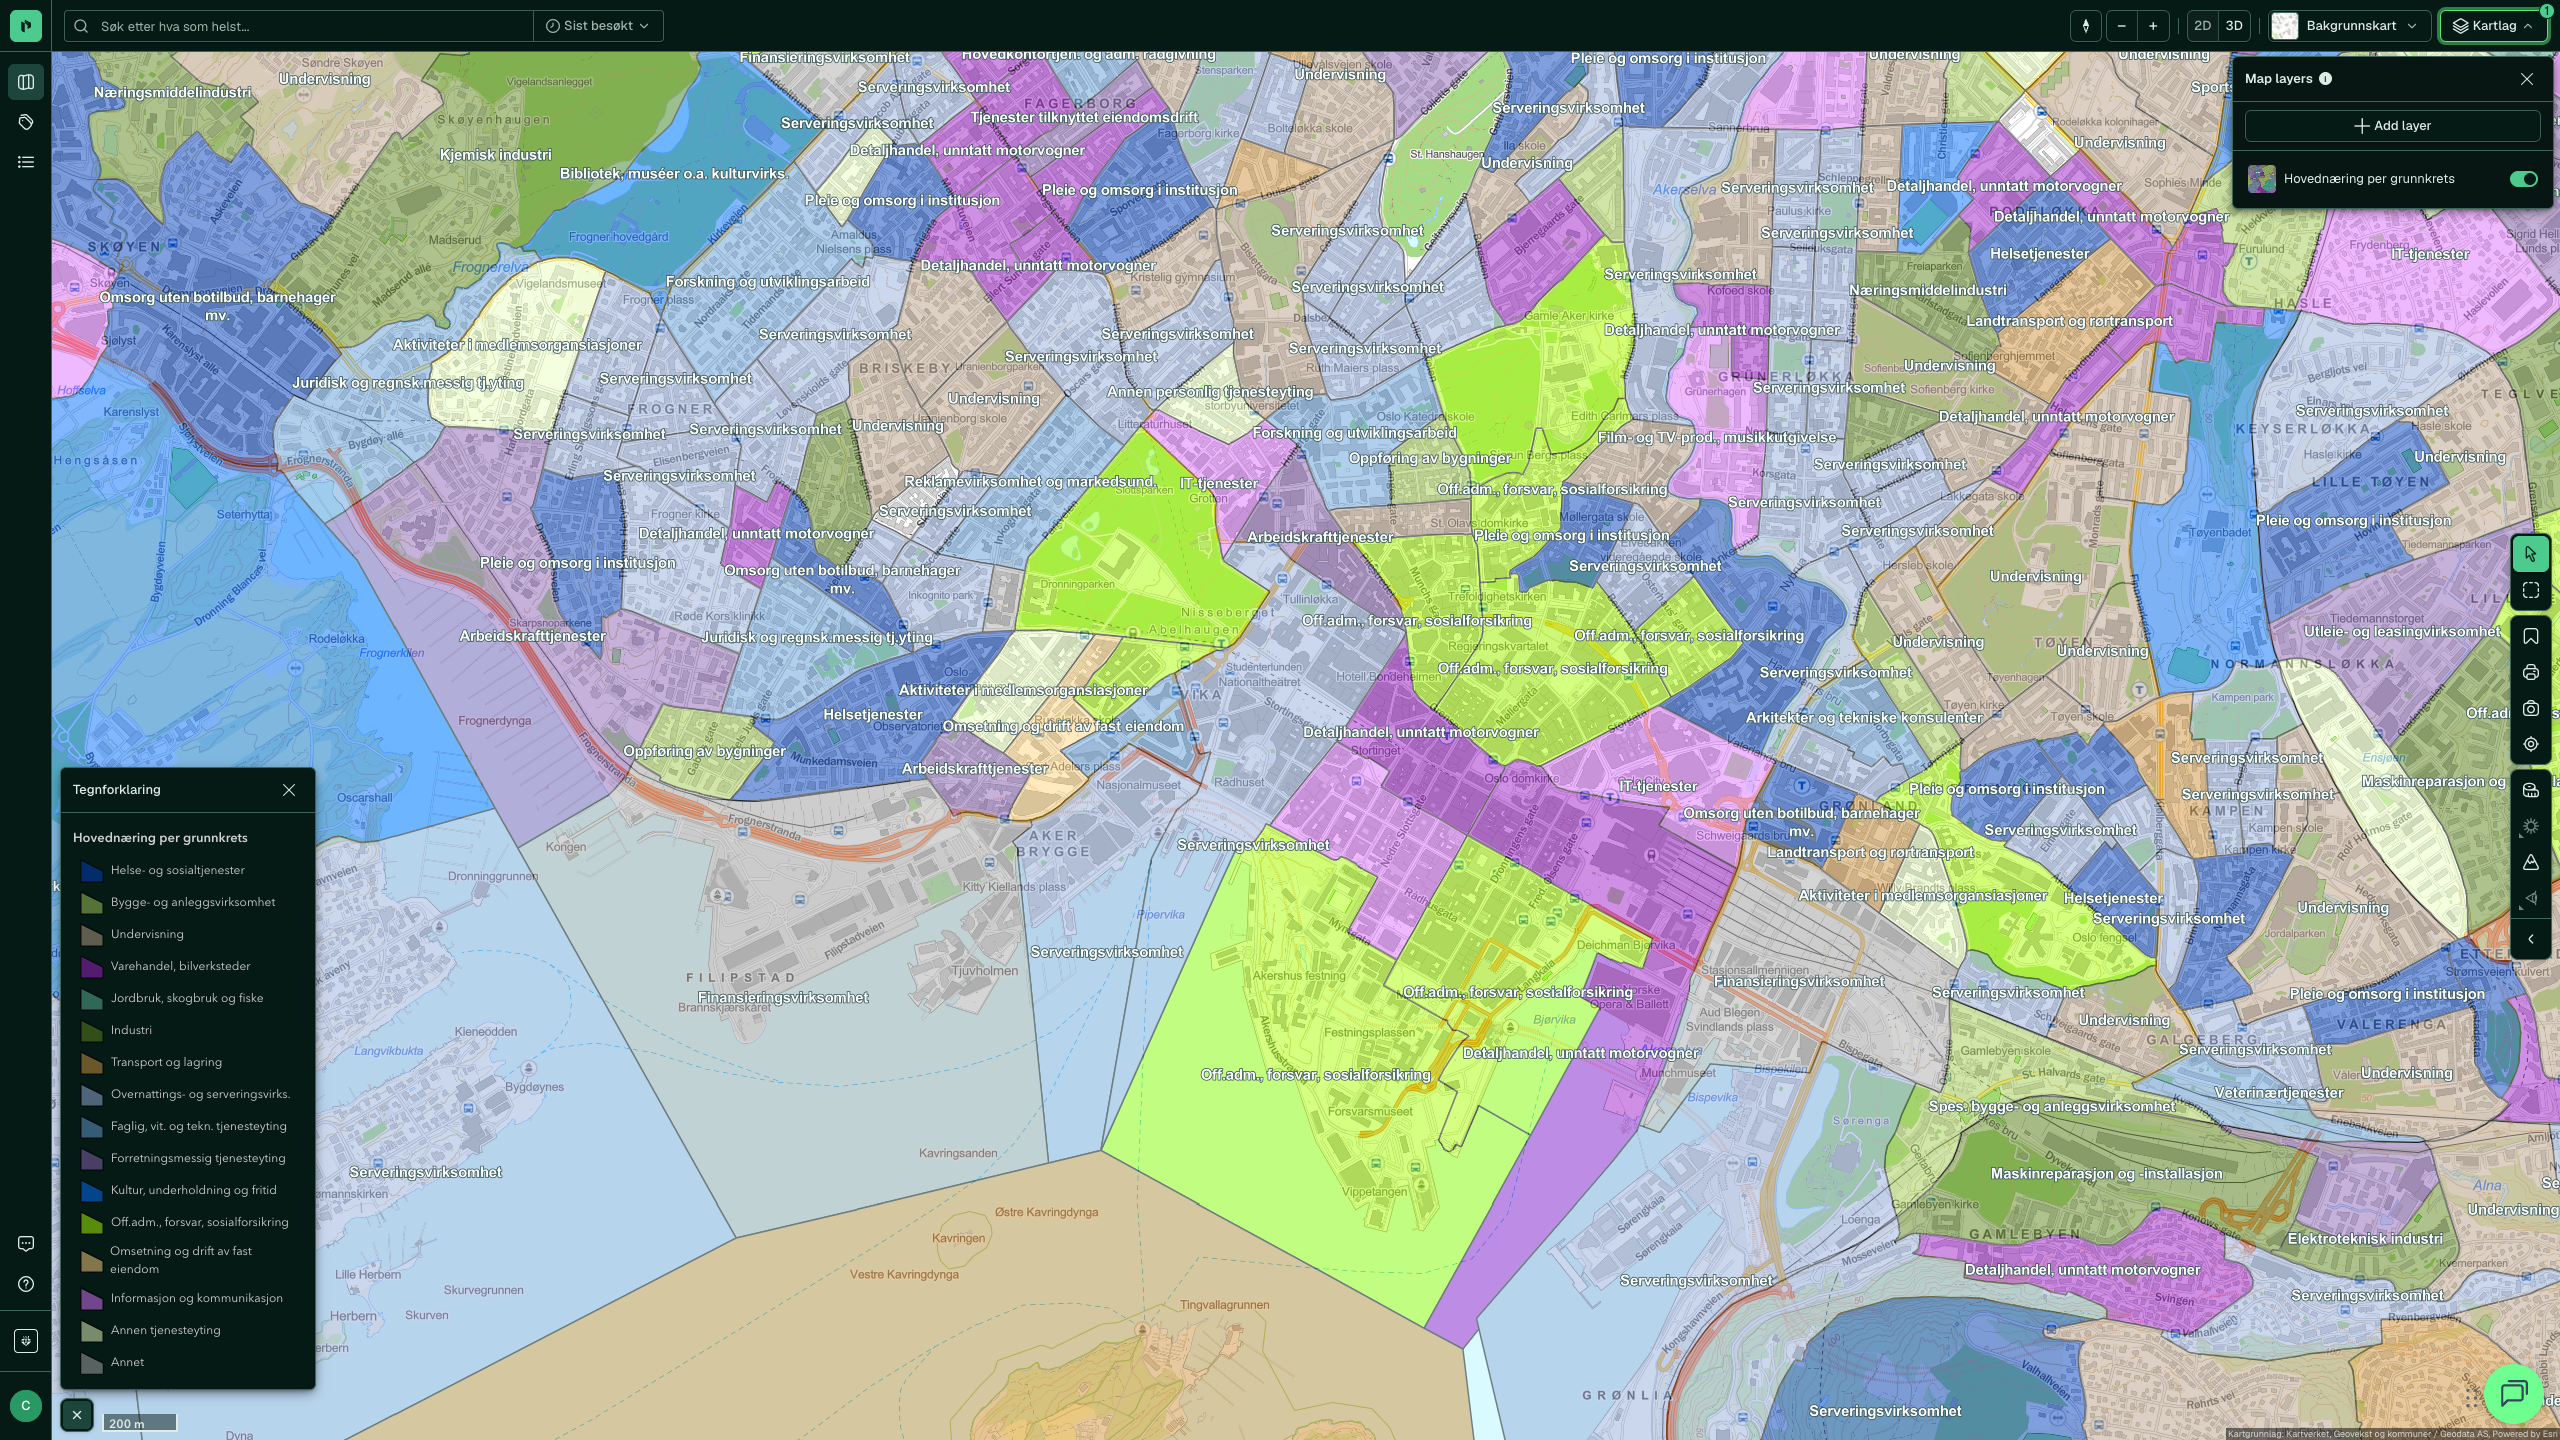Take a map screenshot with camera icon
Screen dimensions: 2560x1440
pyautogui.click(x=2531, y=709)
